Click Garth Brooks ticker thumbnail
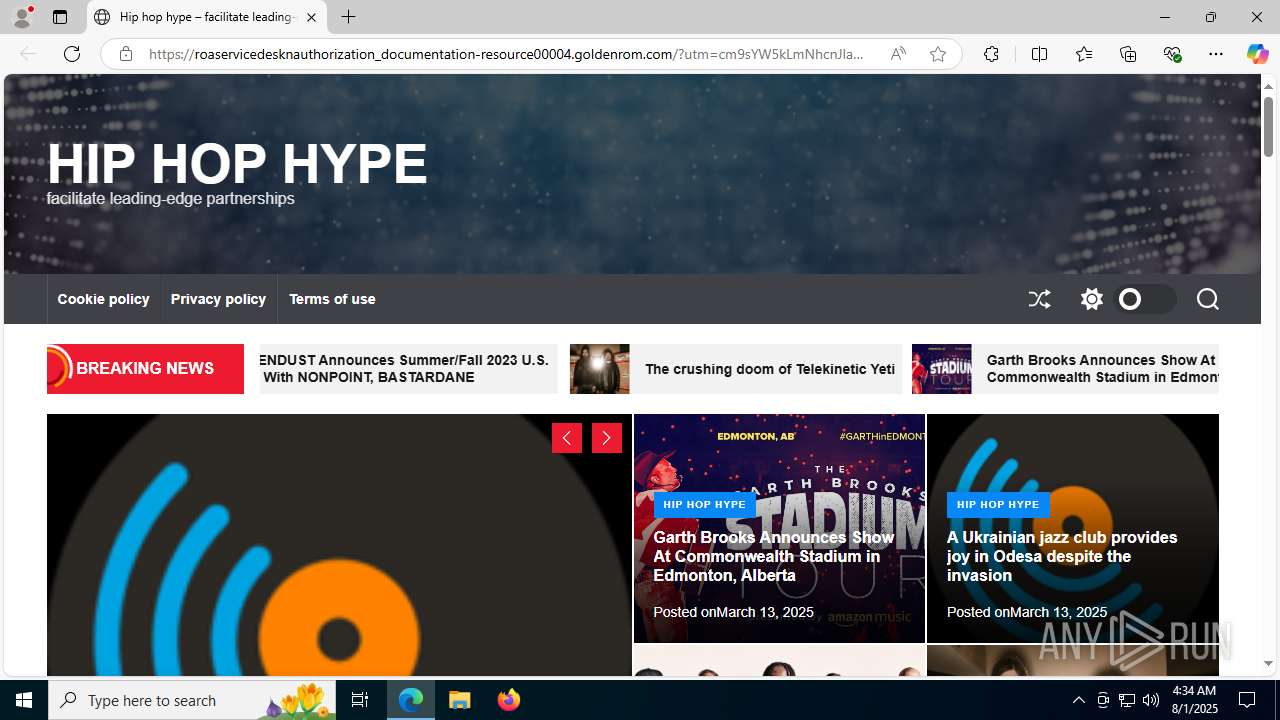 pyautogui.click(x=941, y=369)
